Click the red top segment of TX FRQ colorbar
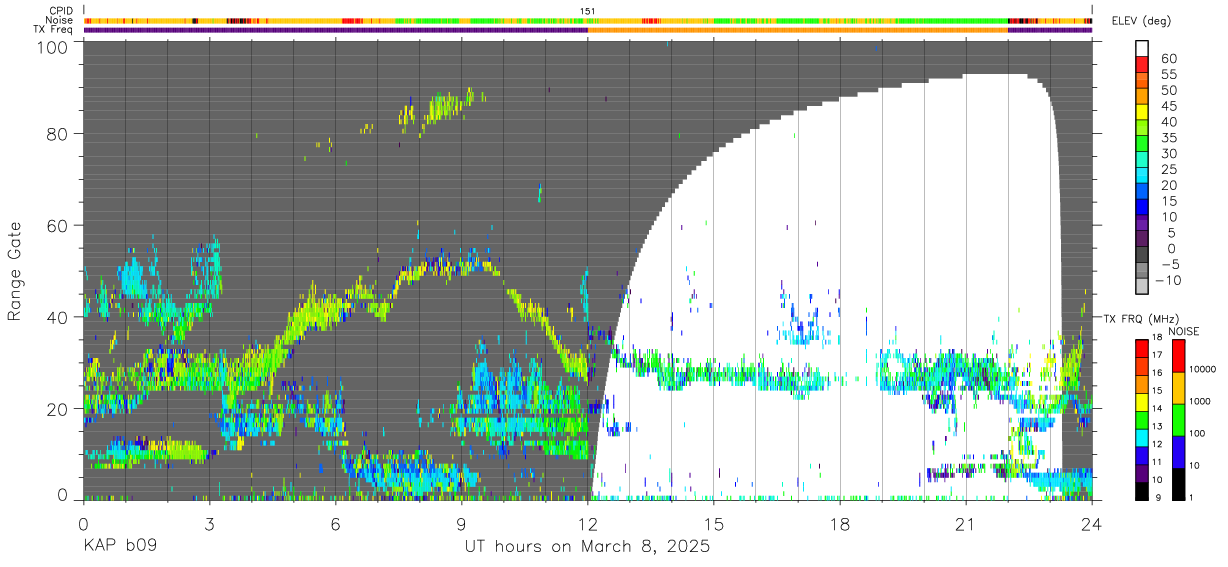1228x567 pixels. point(1142,348)
